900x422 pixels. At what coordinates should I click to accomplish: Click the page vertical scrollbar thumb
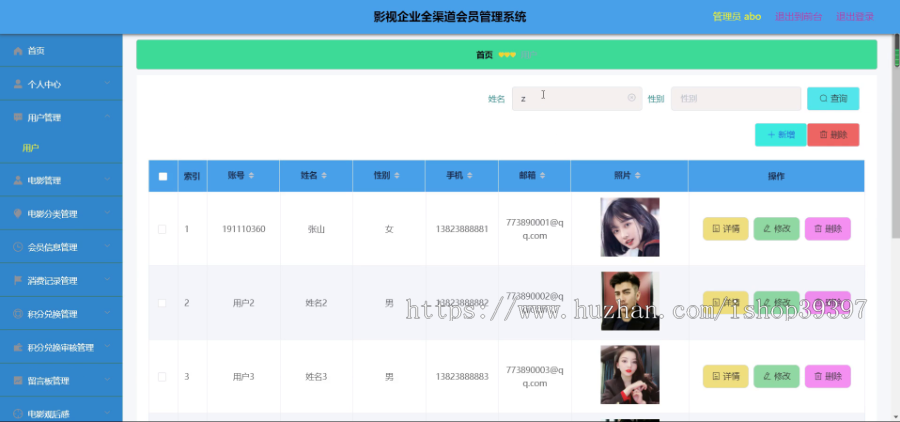[896, 138]
